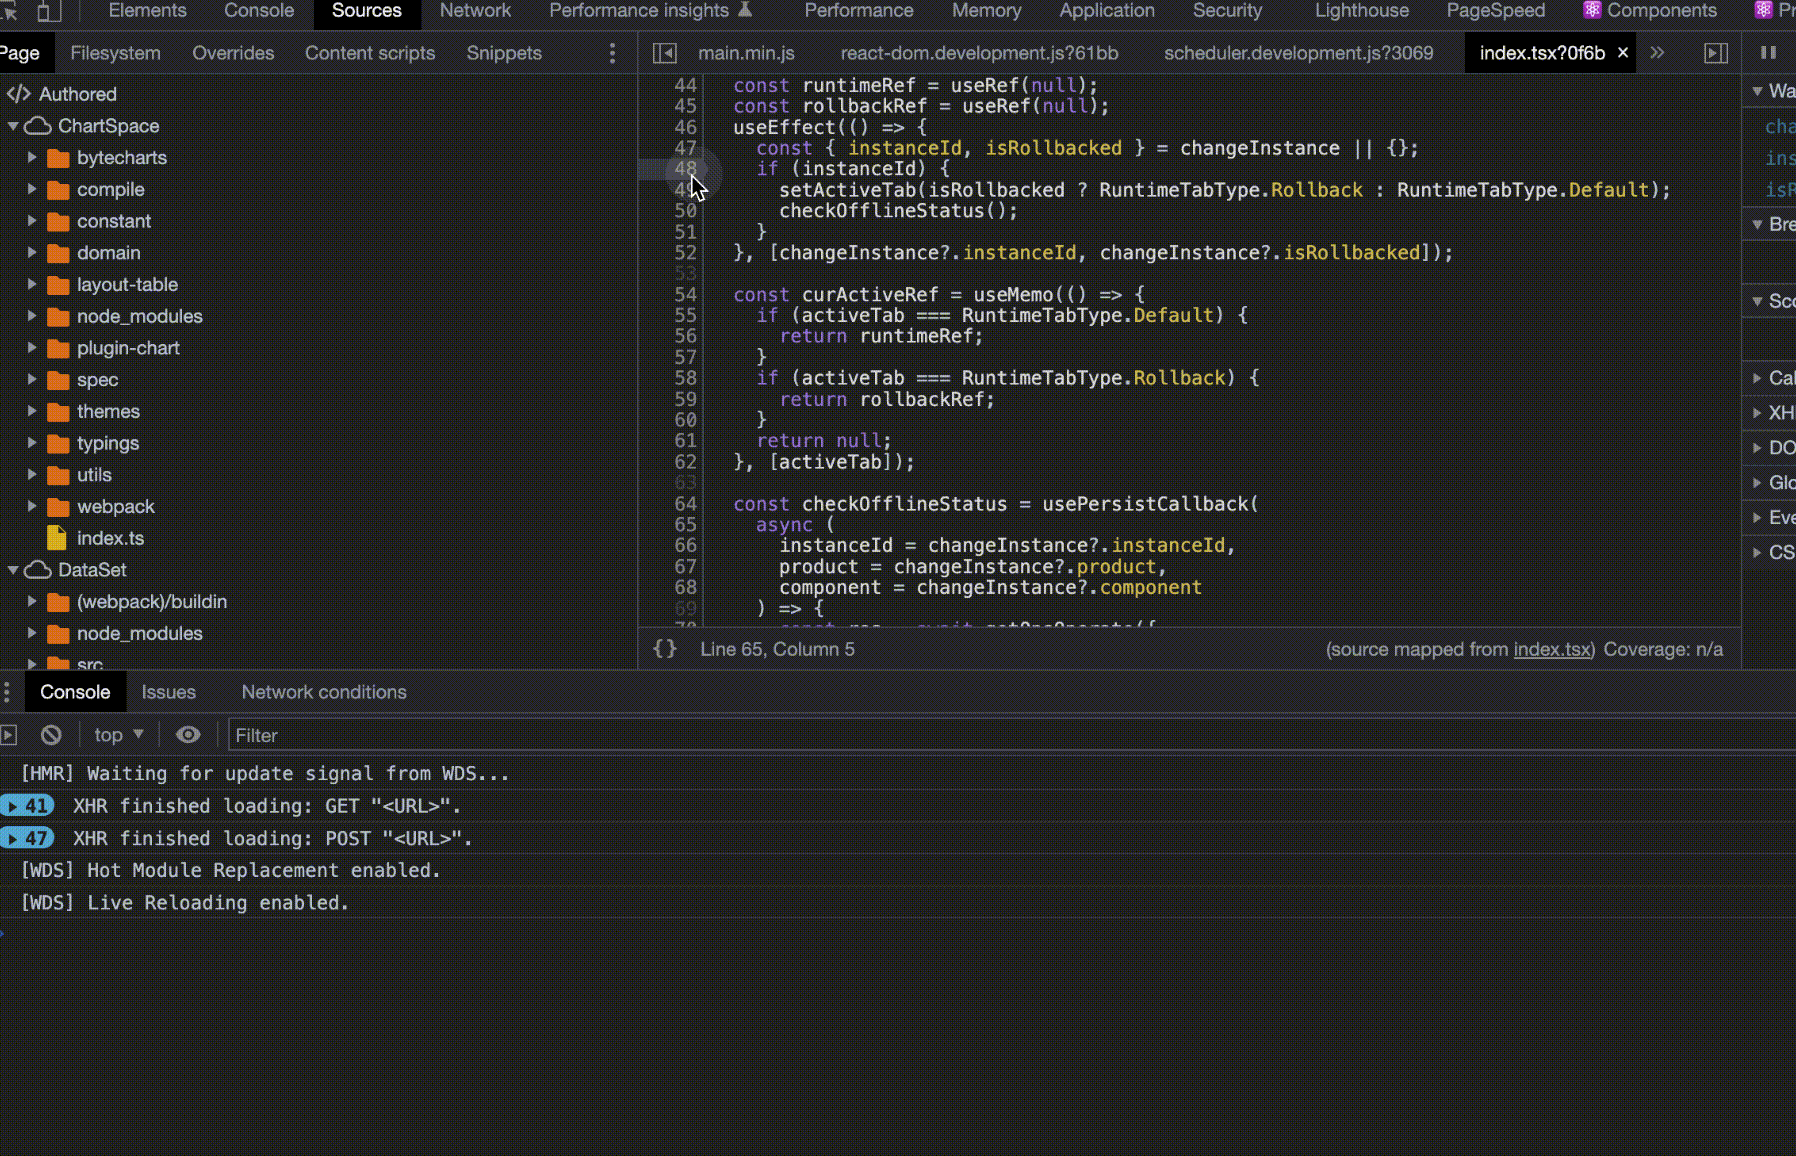Expand the spec folder
The image size is (1796, 1156).
click(x=32, y=380)
